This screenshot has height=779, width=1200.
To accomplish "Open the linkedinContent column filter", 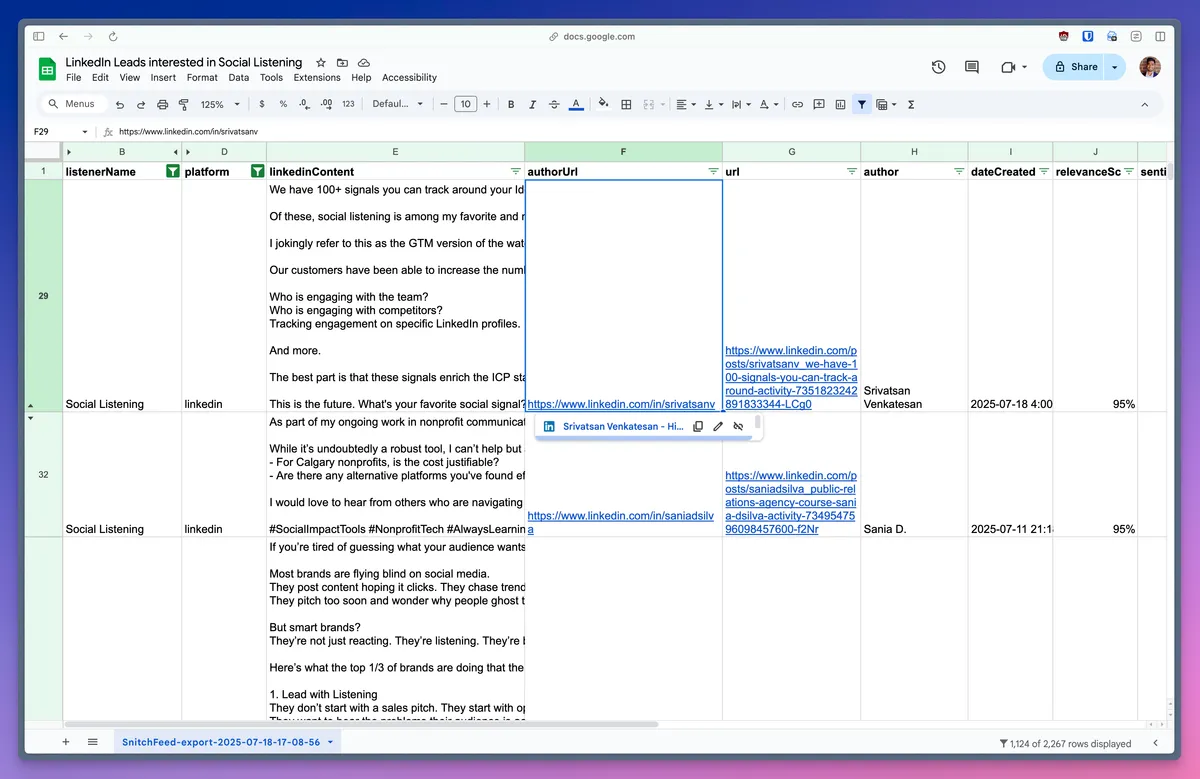I will 516,172.
